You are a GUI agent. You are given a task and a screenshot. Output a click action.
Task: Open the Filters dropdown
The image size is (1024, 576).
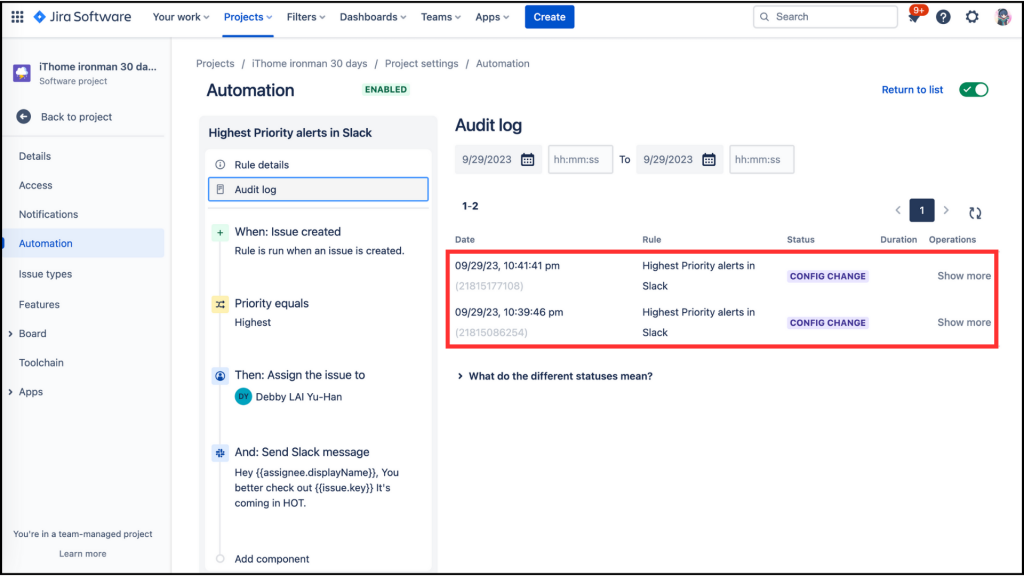tap(306, 17)
